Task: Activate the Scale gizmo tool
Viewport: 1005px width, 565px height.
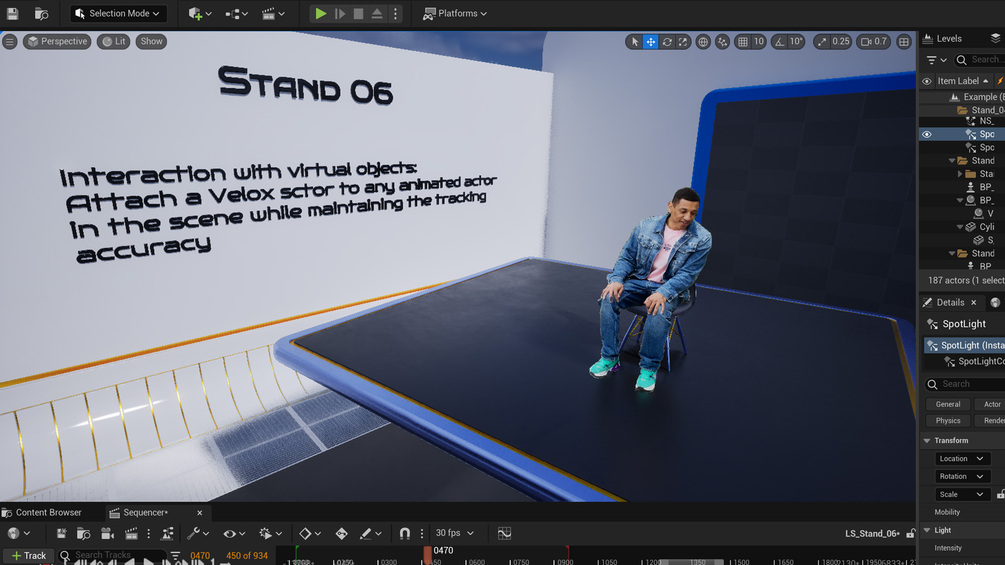Action: [683, 42]
